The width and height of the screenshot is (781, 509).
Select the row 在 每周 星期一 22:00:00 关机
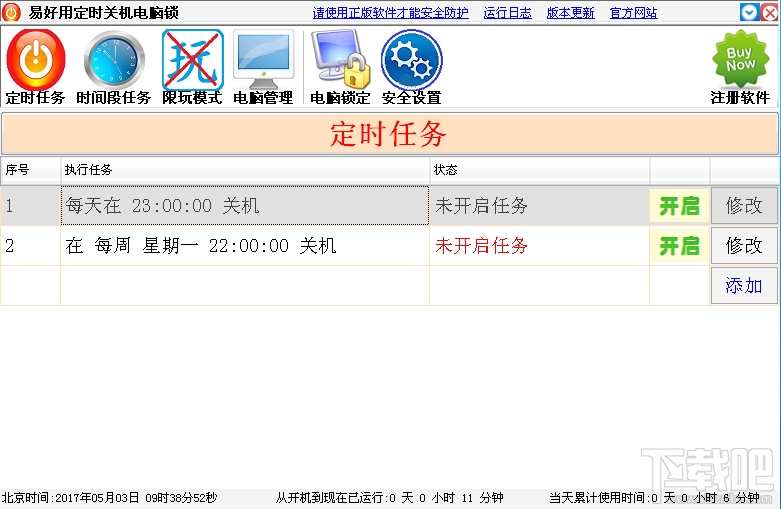[245, 246]
